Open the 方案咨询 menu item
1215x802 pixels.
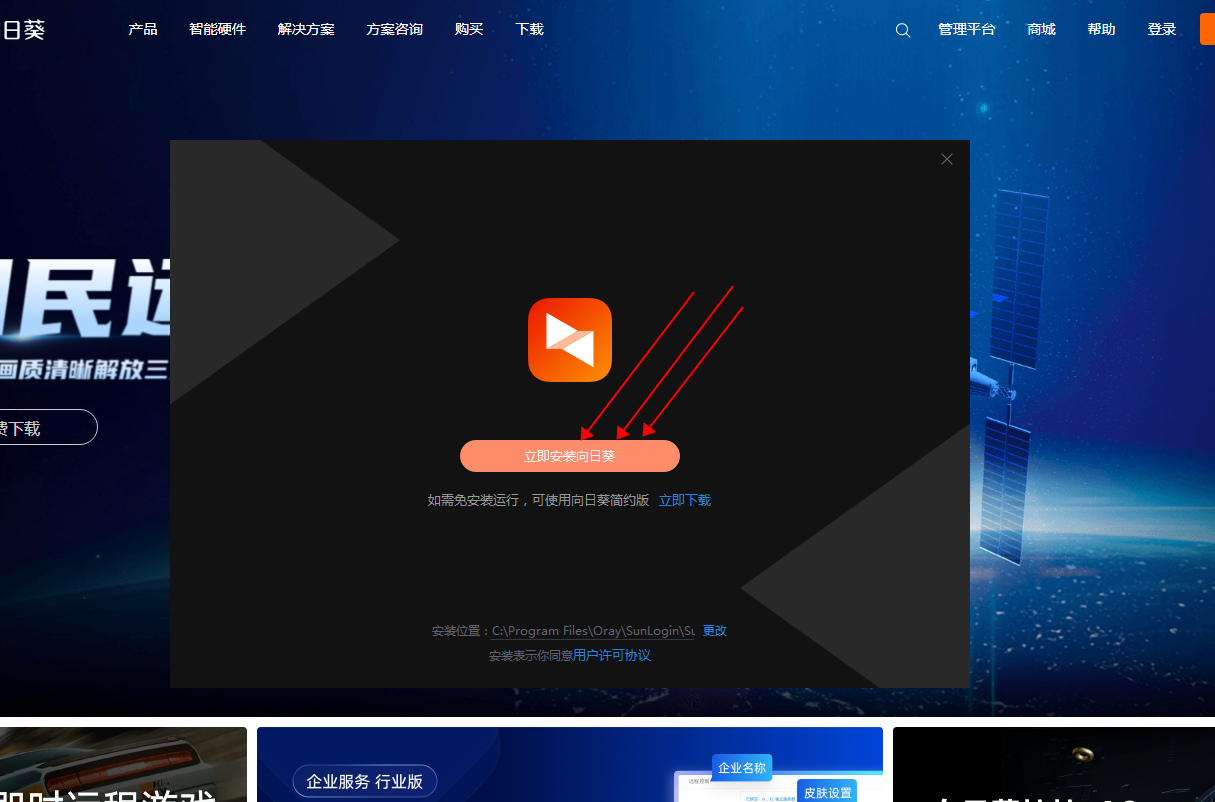(x=394, y=30)
